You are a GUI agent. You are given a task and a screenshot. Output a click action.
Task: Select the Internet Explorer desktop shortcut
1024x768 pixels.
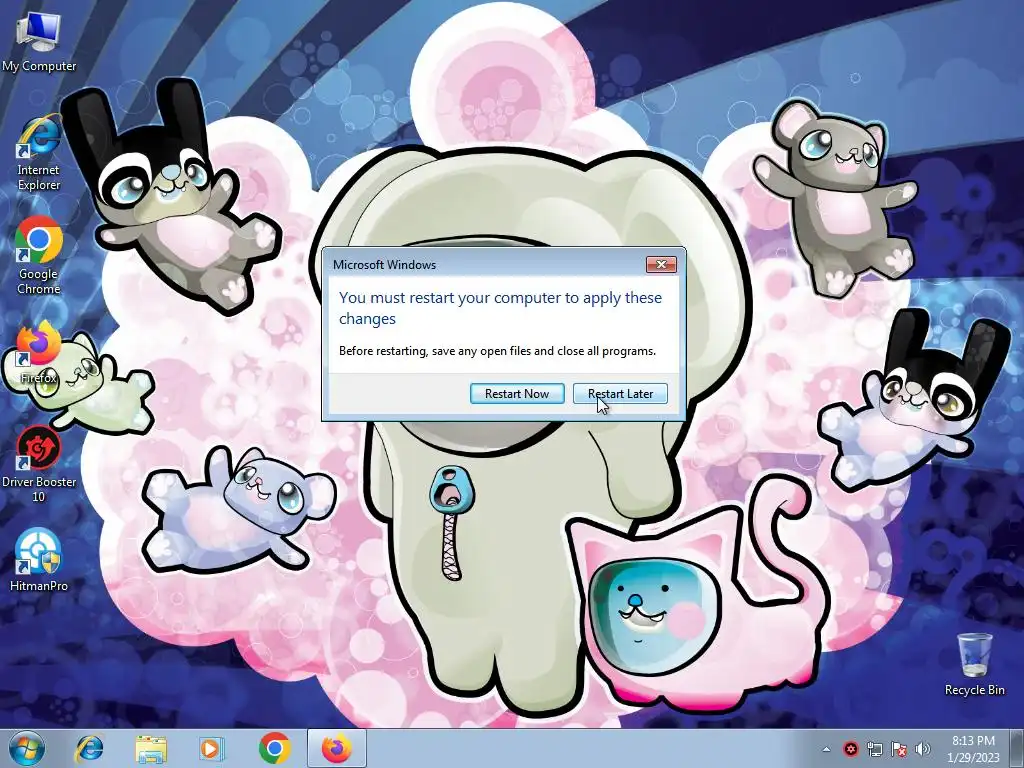pyautogui.click(x=39, y=153)
